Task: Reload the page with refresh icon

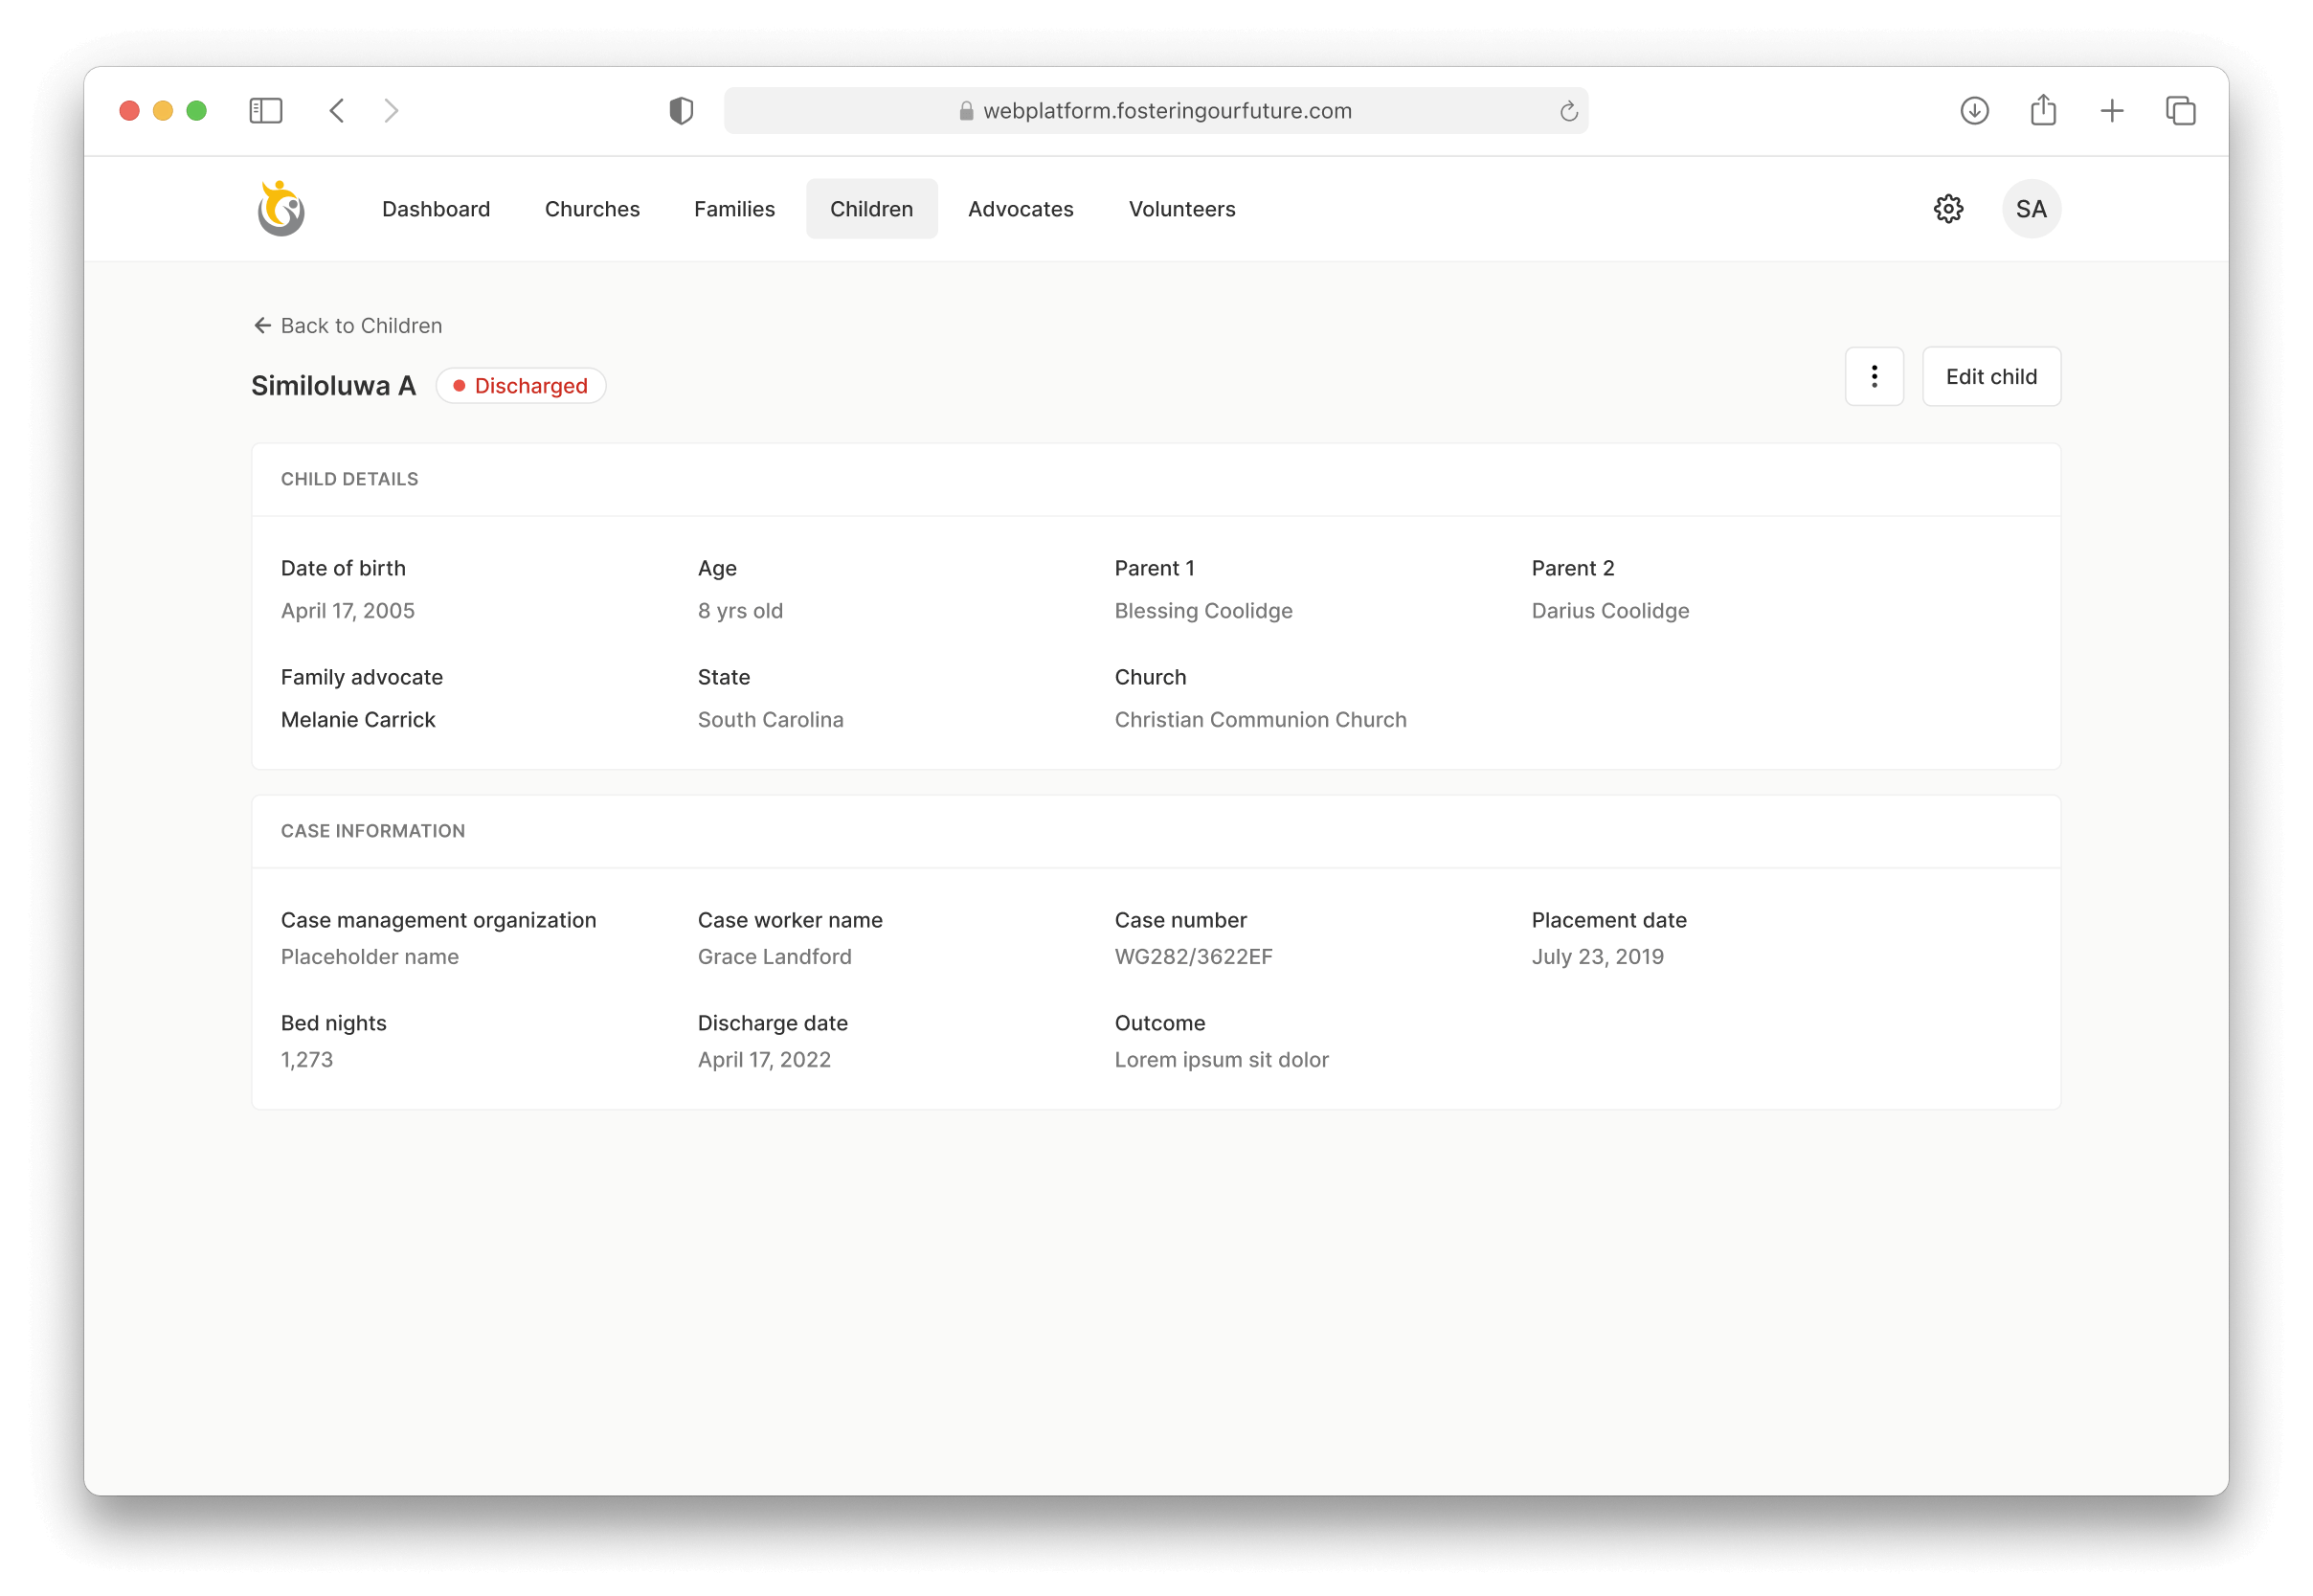Action: 1567,111
